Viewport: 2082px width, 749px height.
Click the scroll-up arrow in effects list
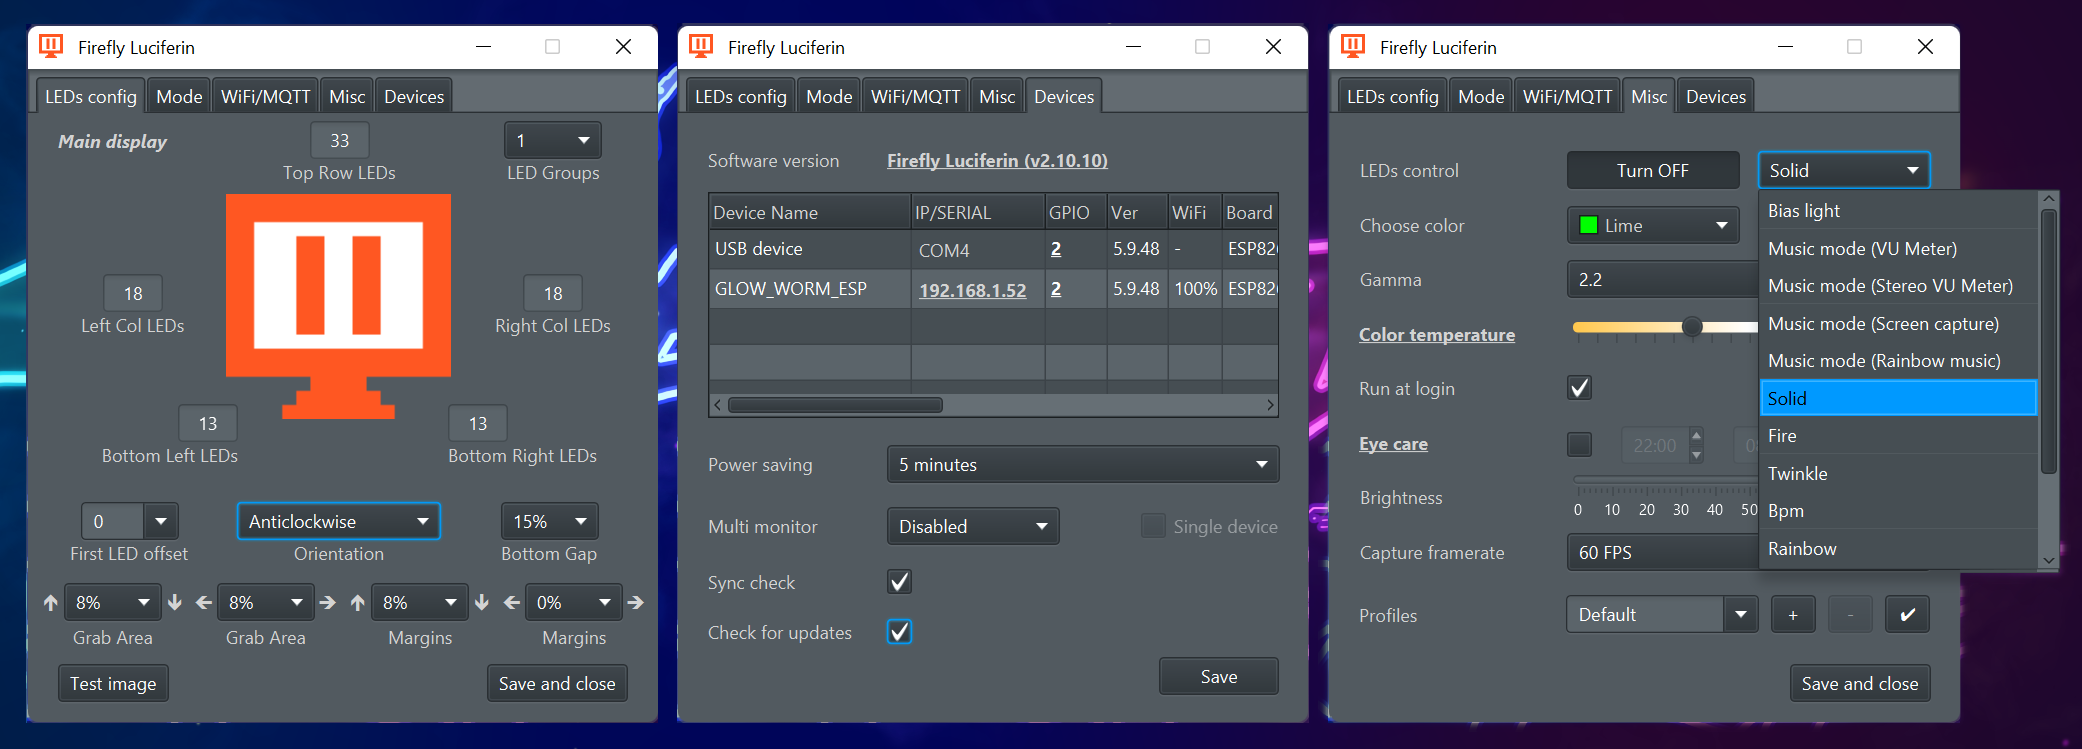2049,199
